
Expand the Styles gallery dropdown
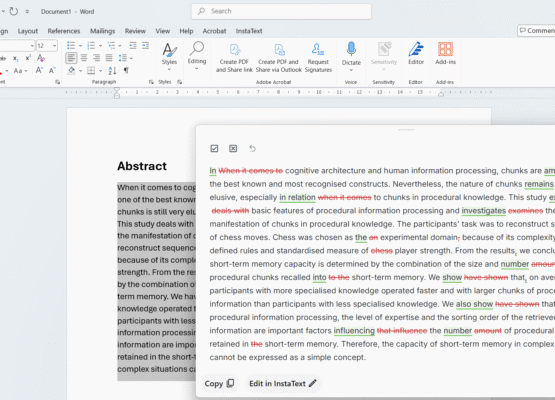click(x=169, y=70)
